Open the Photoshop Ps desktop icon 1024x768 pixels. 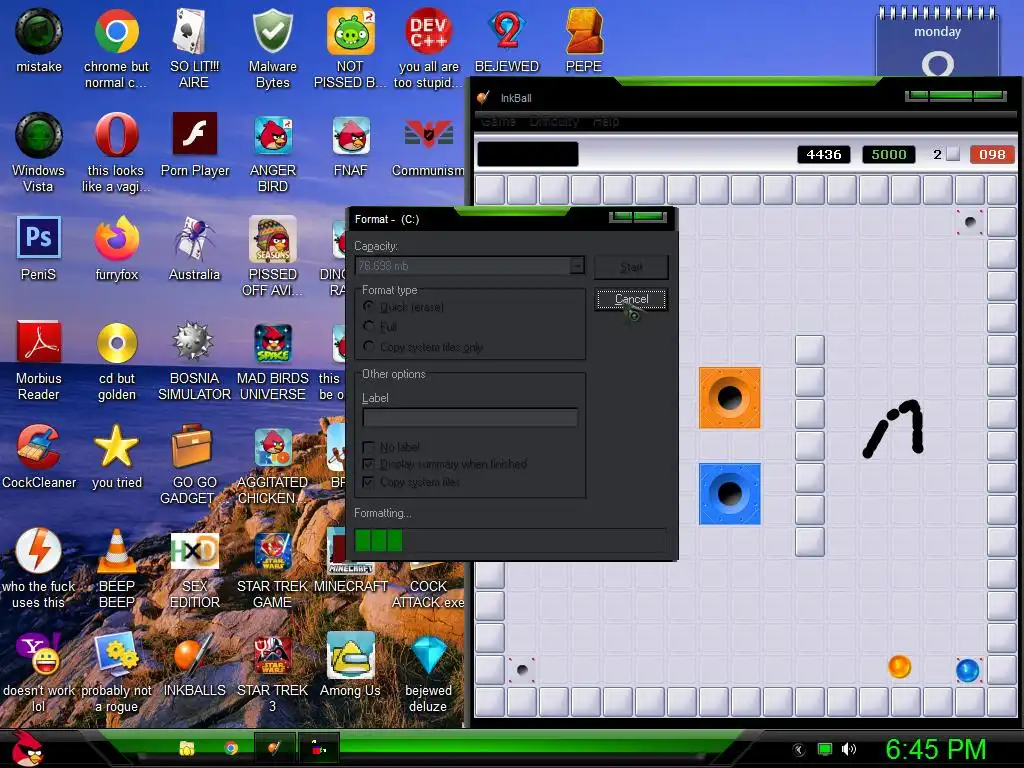(39, 248)
